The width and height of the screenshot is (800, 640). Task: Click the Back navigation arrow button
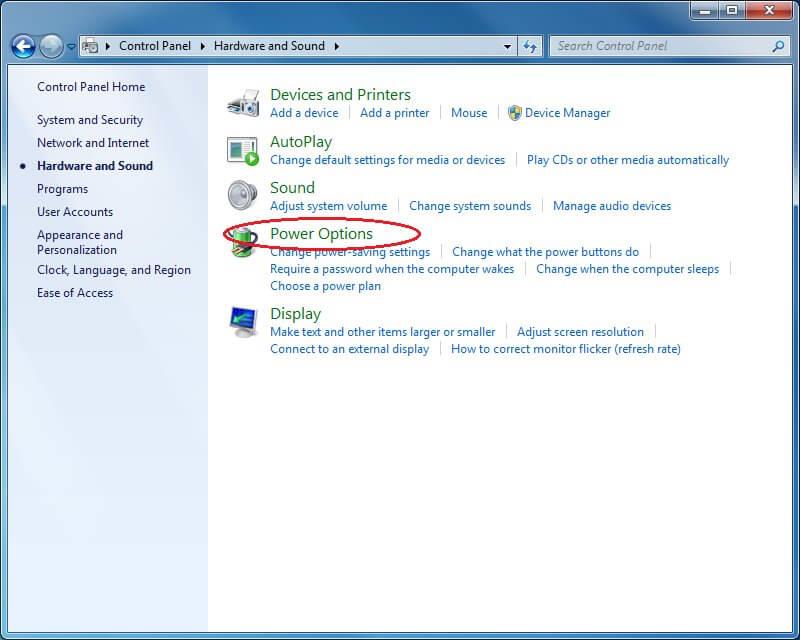click(x=23, y=46)
